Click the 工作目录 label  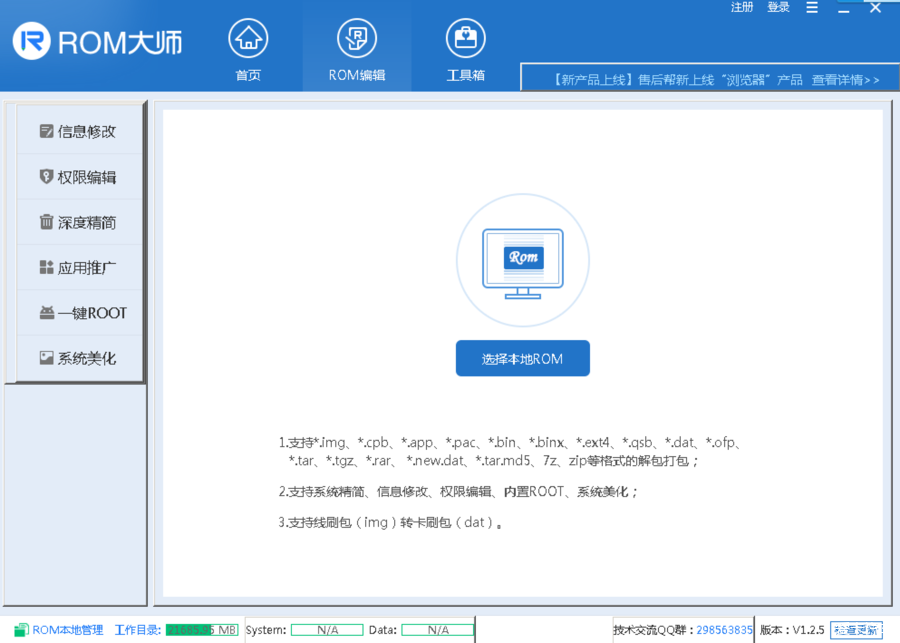[x=138, y=630]
